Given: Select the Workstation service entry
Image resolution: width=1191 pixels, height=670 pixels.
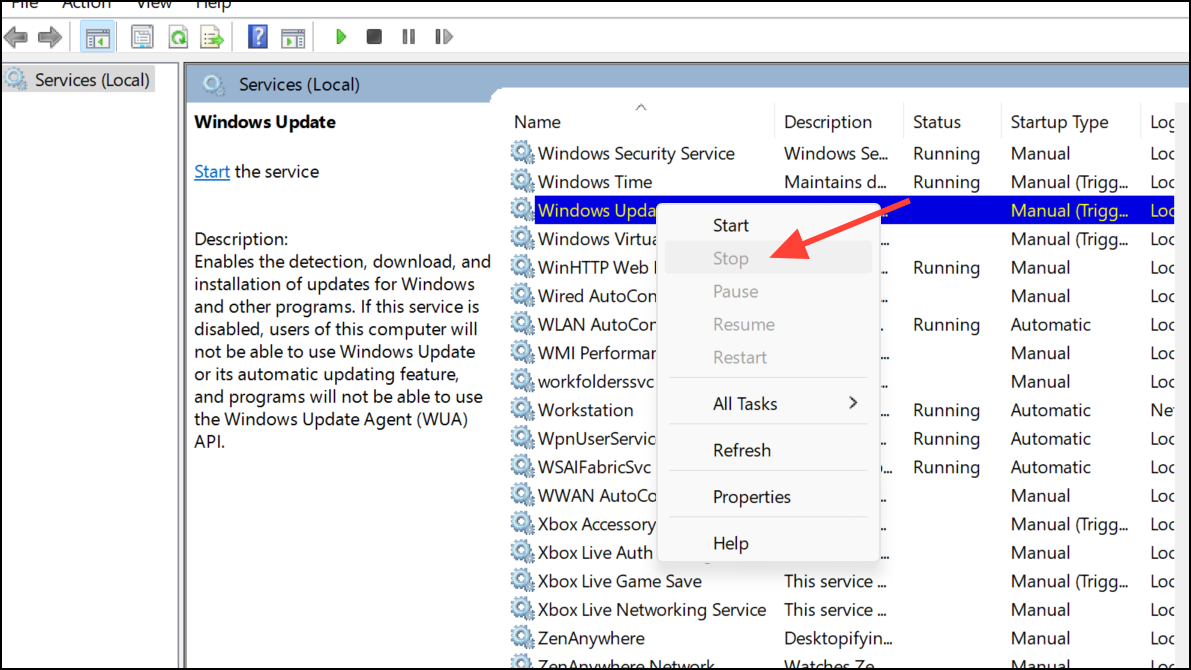Looking at the screenshot, I should (x=585, y=409).
